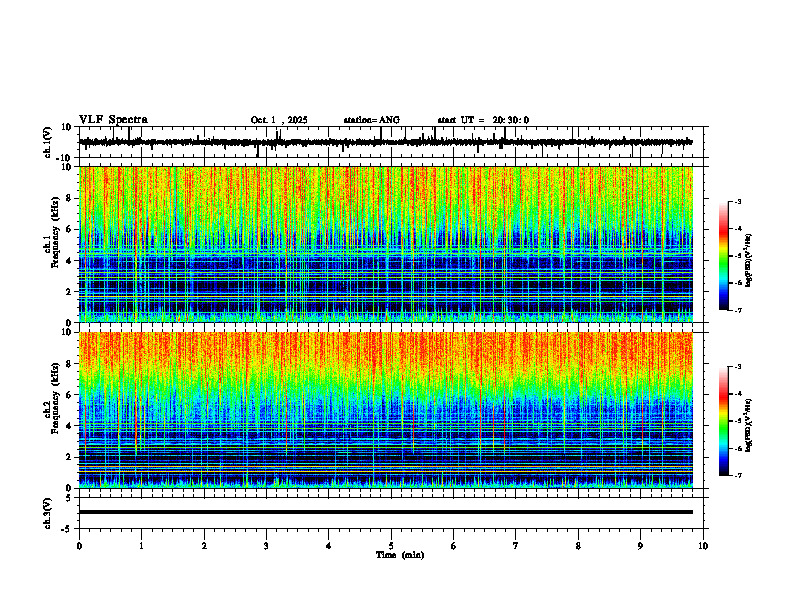Image resolution: width=792 pixels, height=612 pixels.
Task: Click the "ch.3(V)" axis label
Action: click(x=48, y=513)
